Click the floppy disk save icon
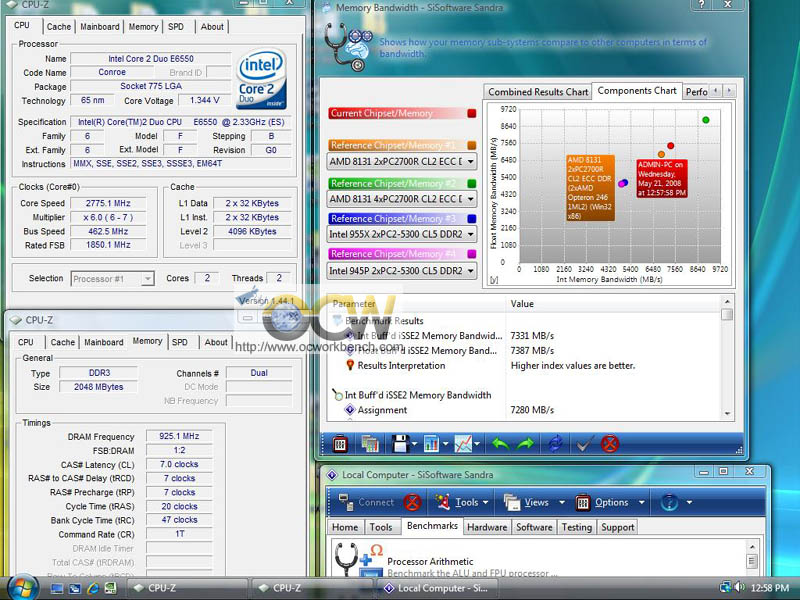 401,444
